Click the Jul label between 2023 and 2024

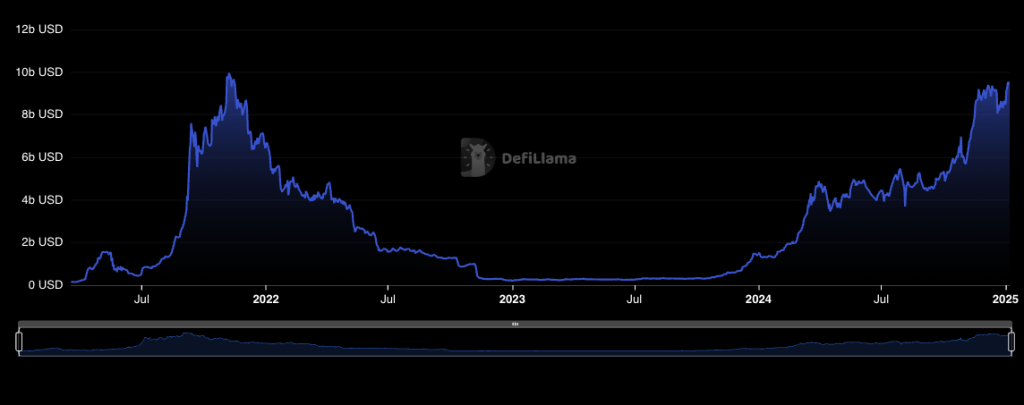pos(635,298)
